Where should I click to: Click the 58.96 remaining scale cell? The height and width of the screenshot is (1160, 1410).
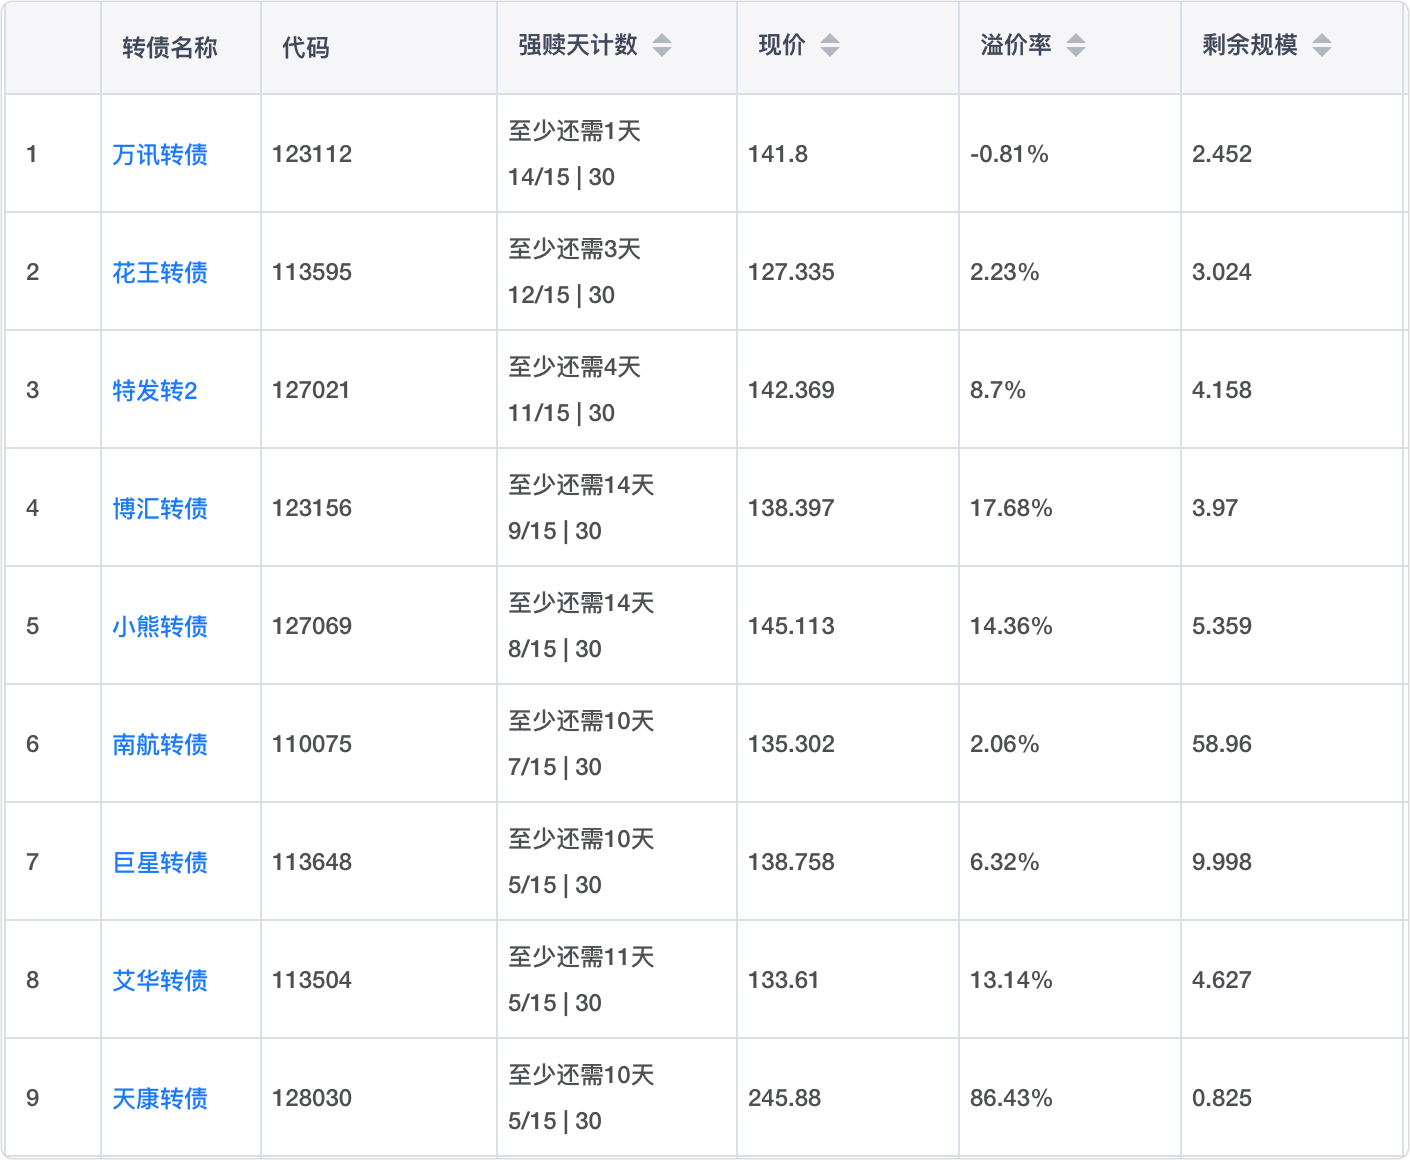1222,744
